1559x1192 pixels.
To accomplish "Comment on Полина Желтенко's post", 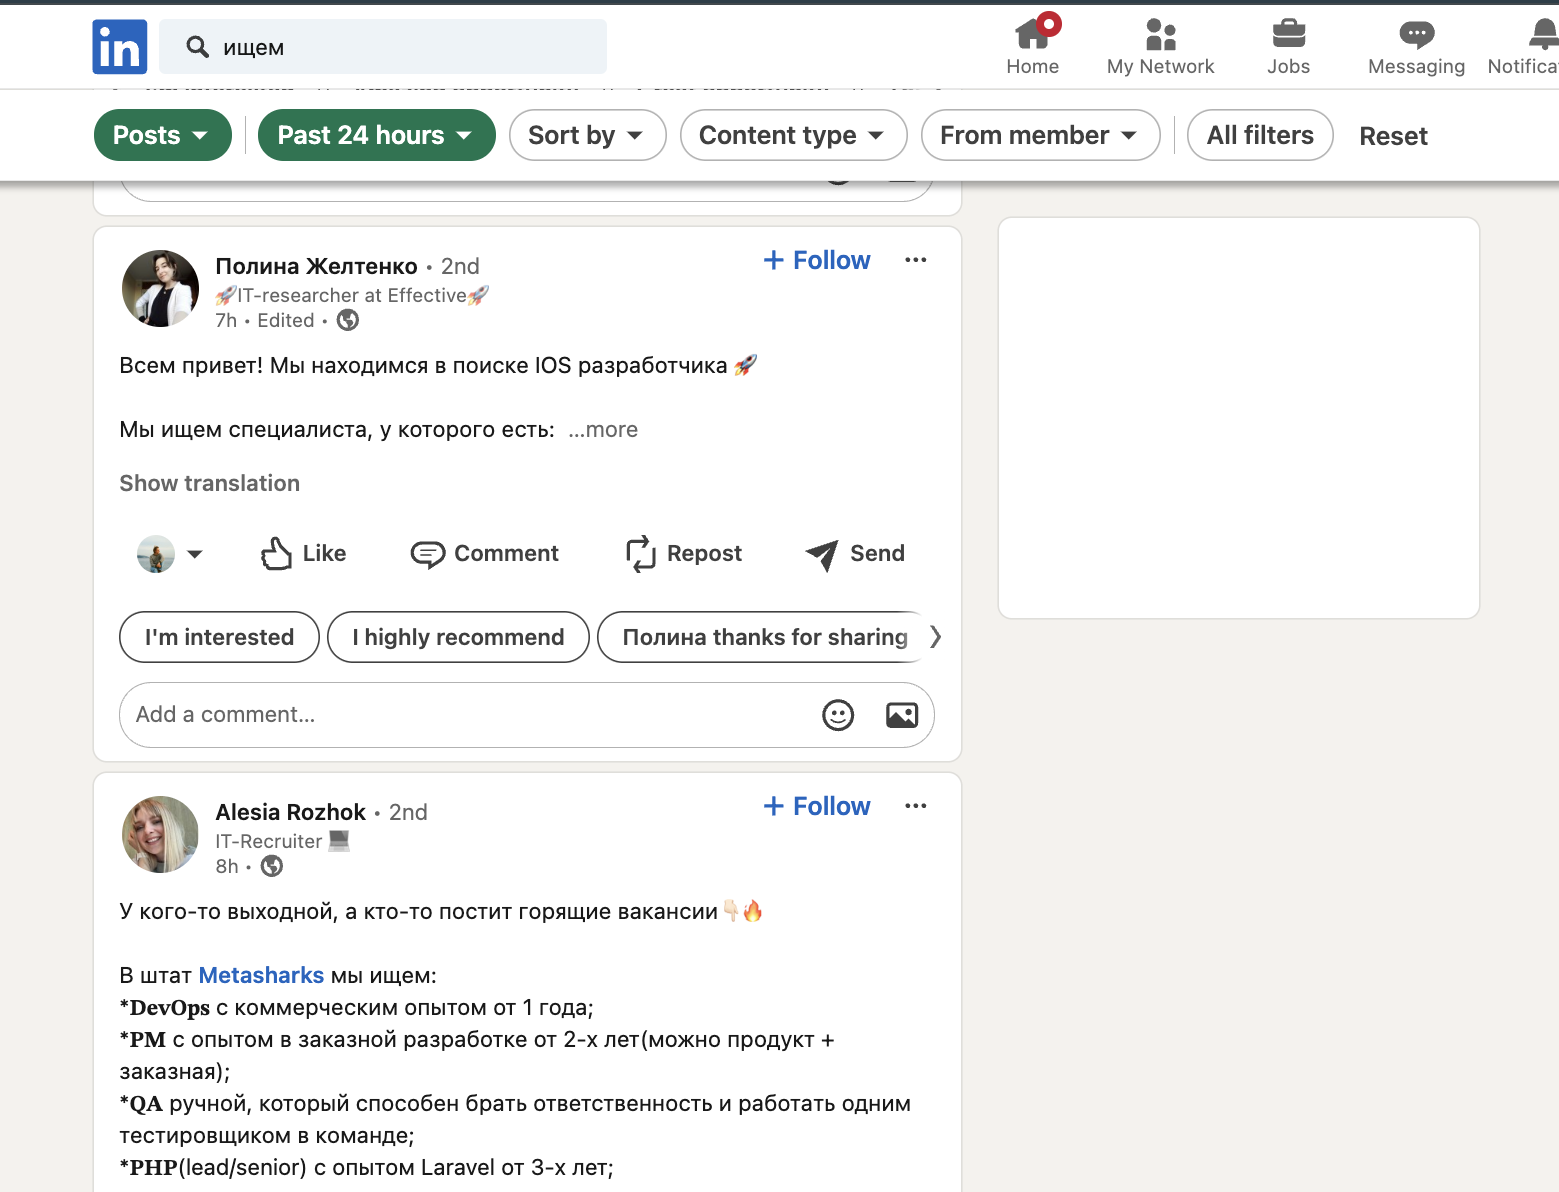I will pos(485,553).
